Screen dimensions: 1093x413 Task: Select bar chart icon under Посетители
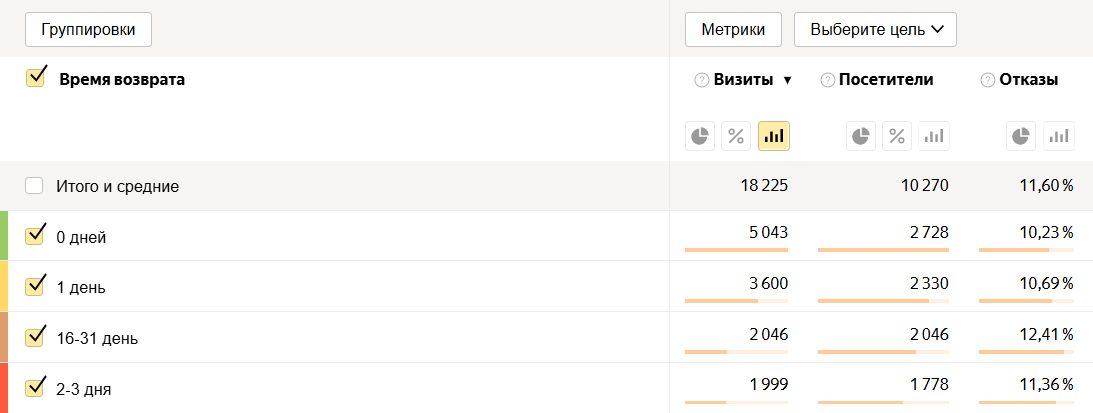pyautogui.click(x=933, y=136)
